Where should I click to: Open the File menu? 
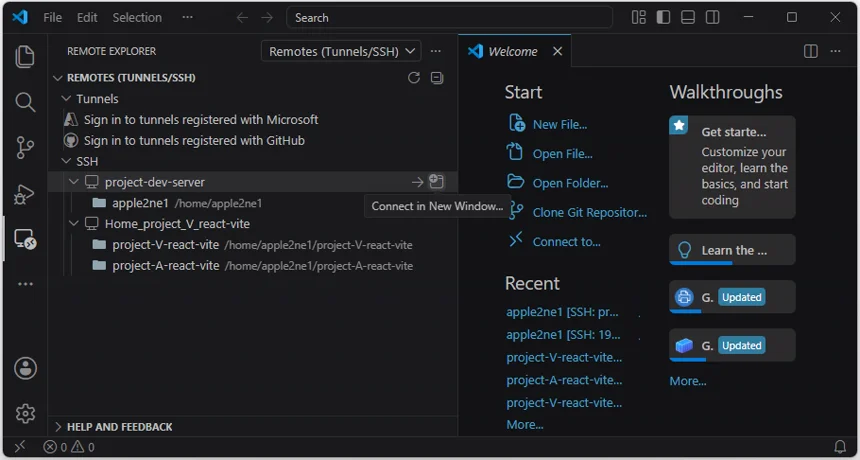(x=53, y=18)
